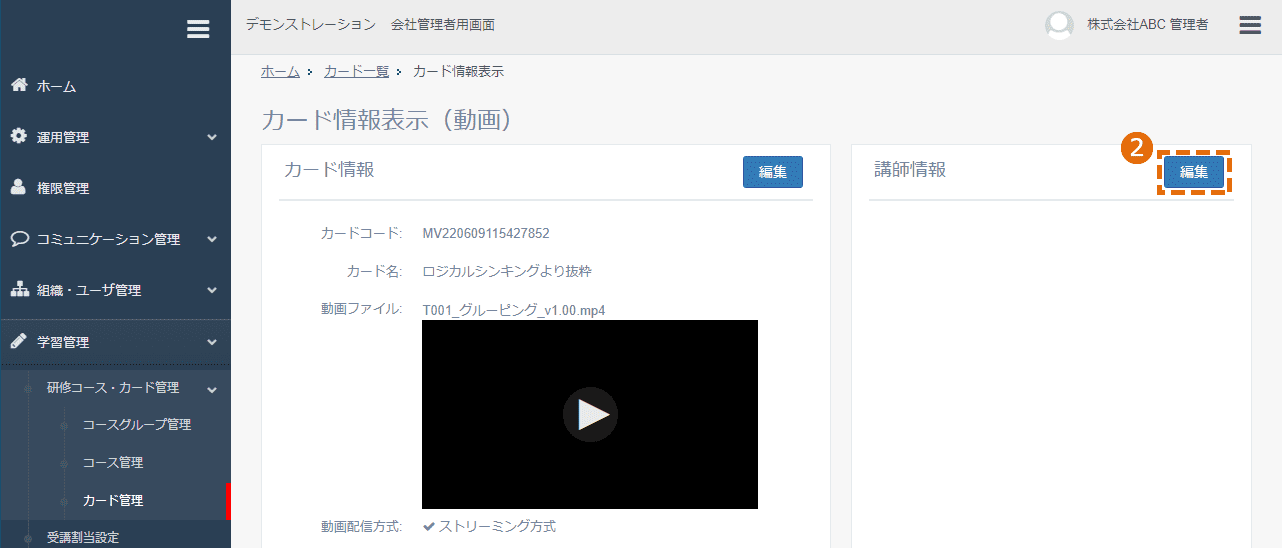Viewport: 1282px width, 548px height.
Task: Play the video with center play button
Action: pos(590,415)
